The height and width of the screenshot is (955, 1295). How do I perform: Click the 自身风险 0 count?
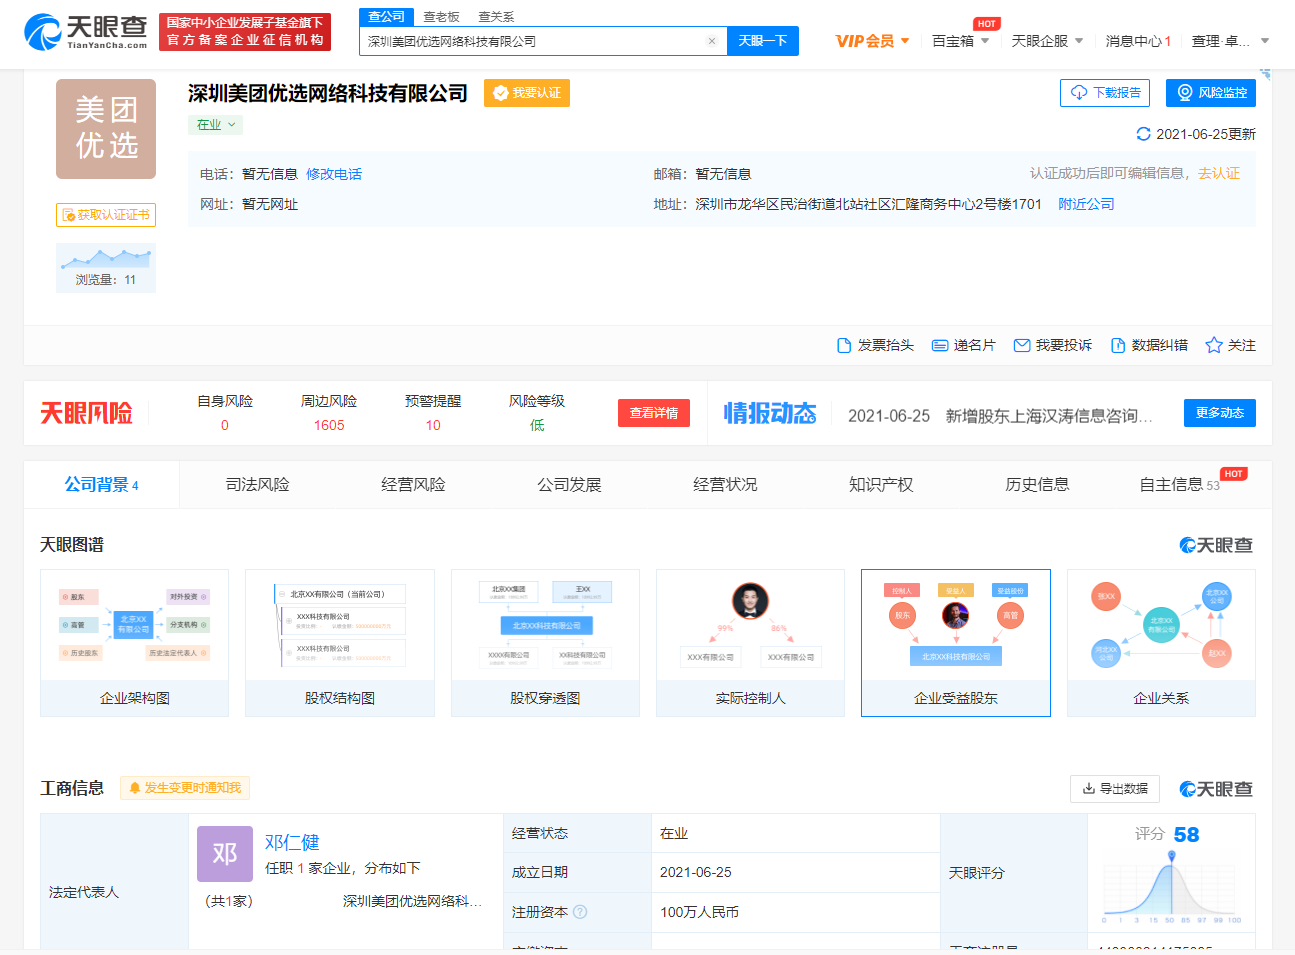click(x=225, y=425)
